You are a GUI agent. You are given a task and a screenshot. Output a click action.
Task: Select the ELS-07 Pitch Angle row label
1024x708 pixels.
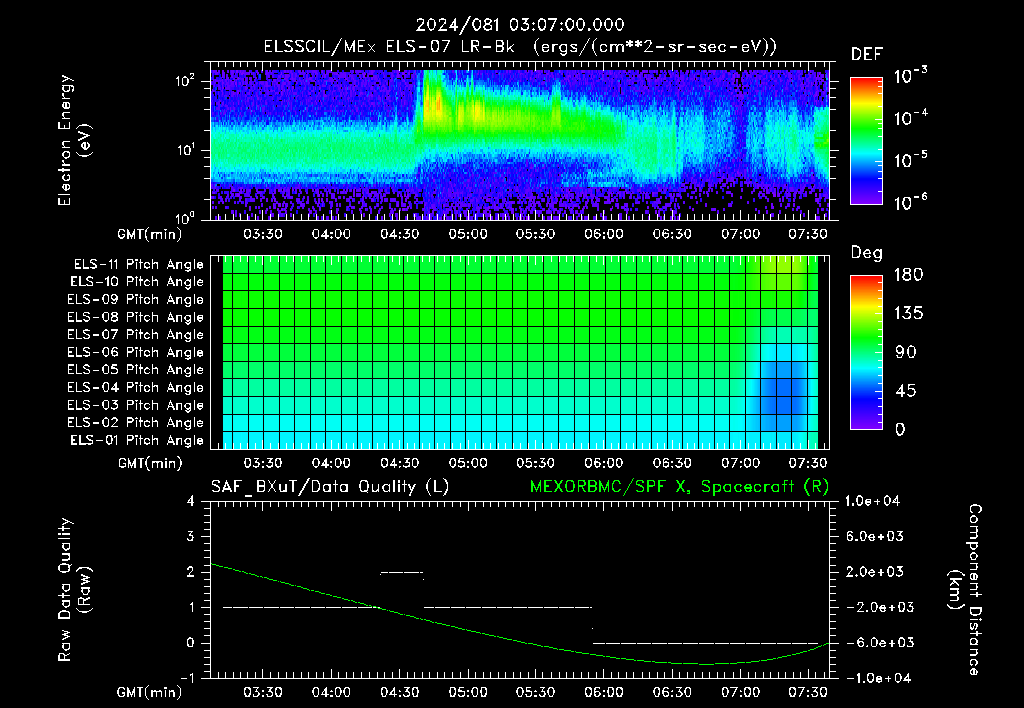pyautogui.click(x=135, y=334)
